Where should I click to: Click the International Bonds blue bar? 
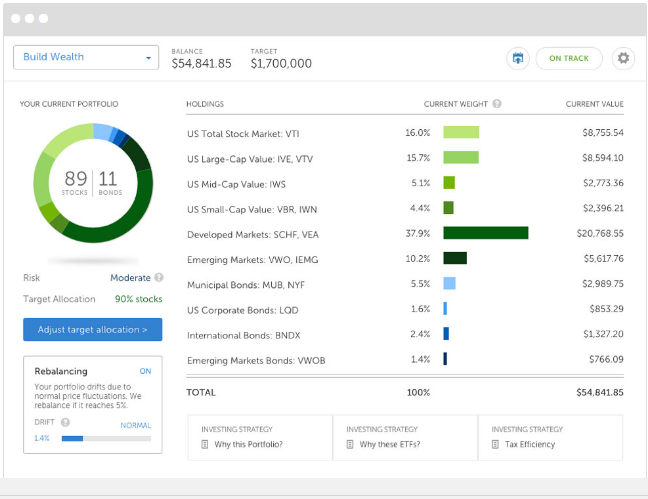pos(446,334)
